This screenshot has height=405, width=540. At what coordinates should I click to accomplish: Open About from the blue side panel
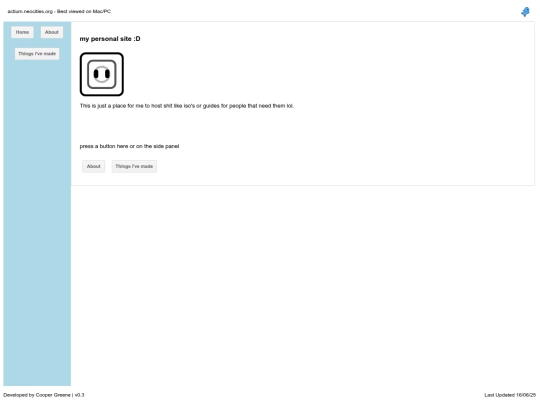tap(52, 32)
